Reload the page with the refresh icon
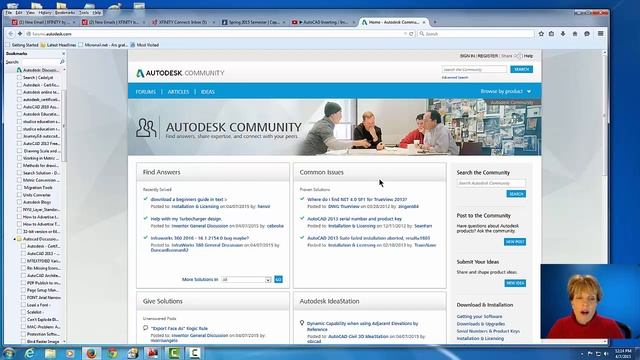This screenshot has height=360, width=640. click(x=411, y=34)
